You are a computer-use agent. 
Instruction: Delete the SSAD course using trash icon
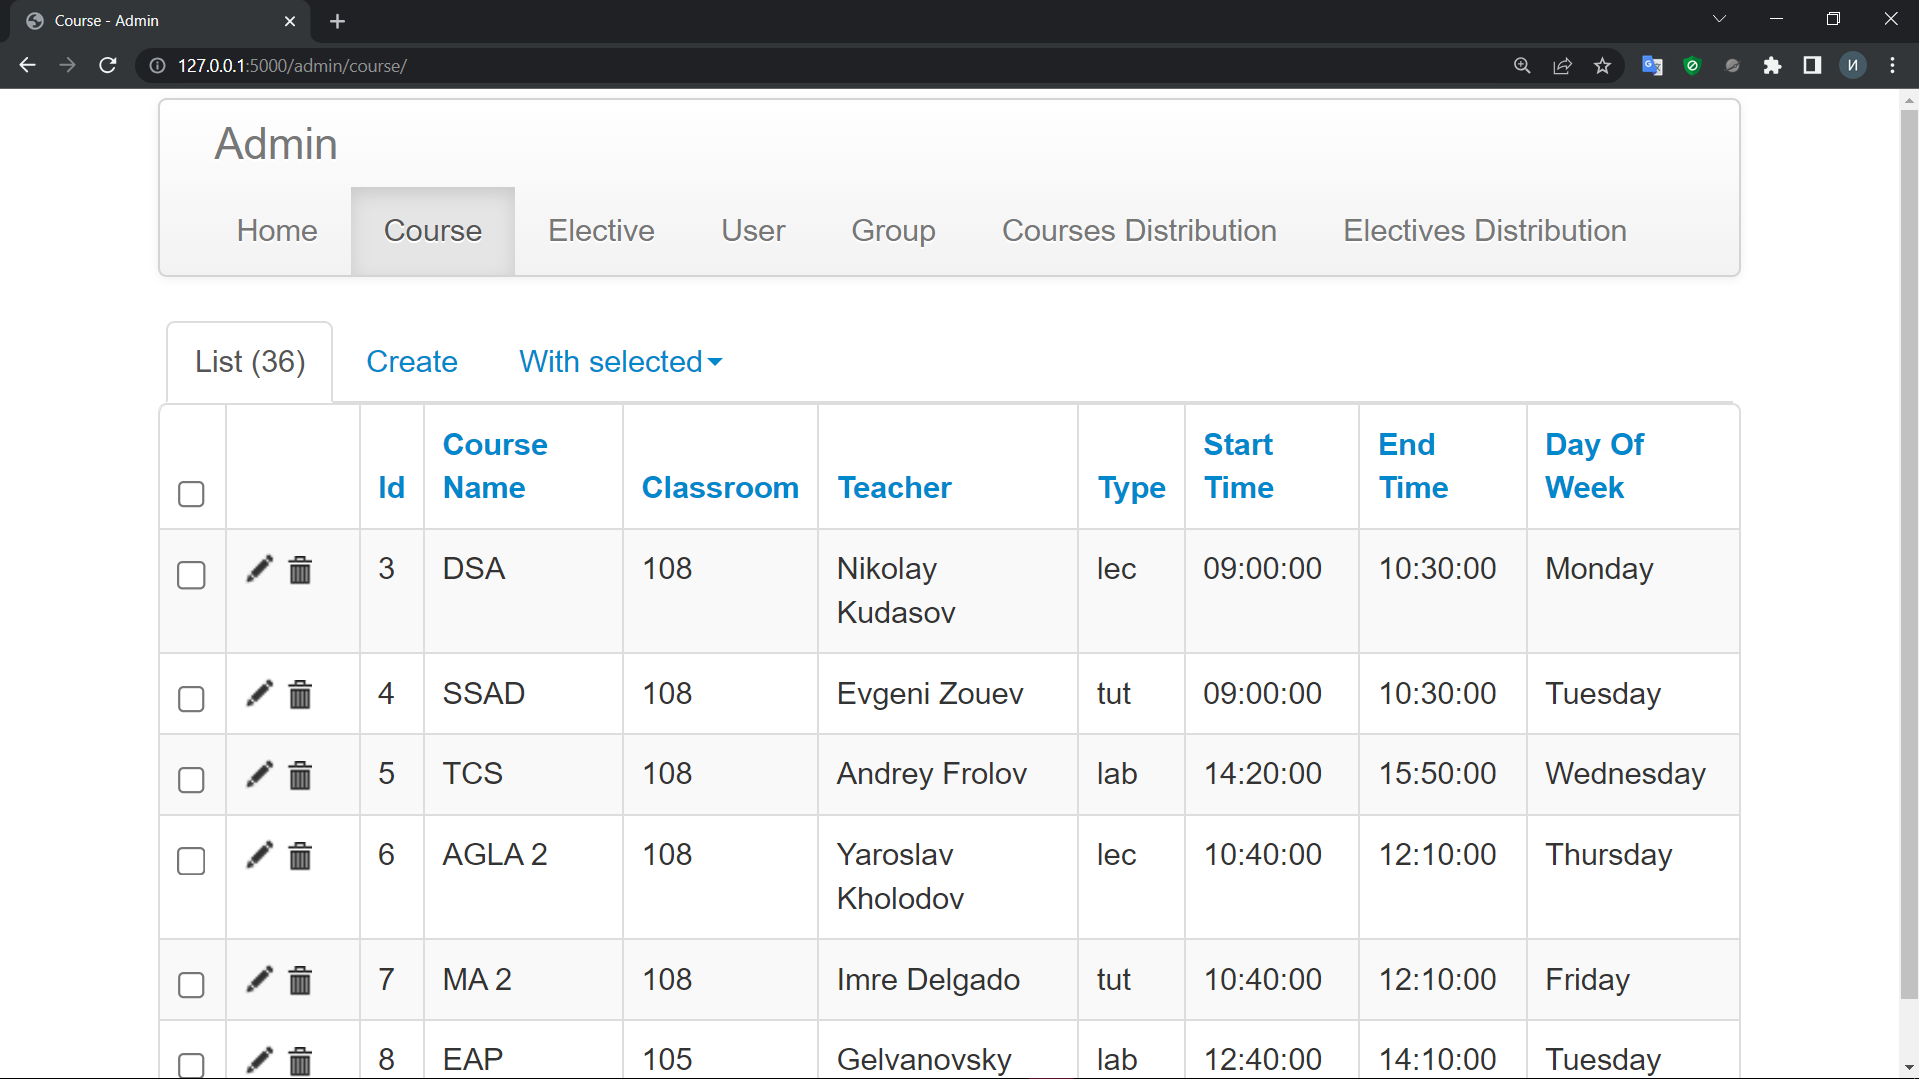pyautogui.click(x=300, y=694)
